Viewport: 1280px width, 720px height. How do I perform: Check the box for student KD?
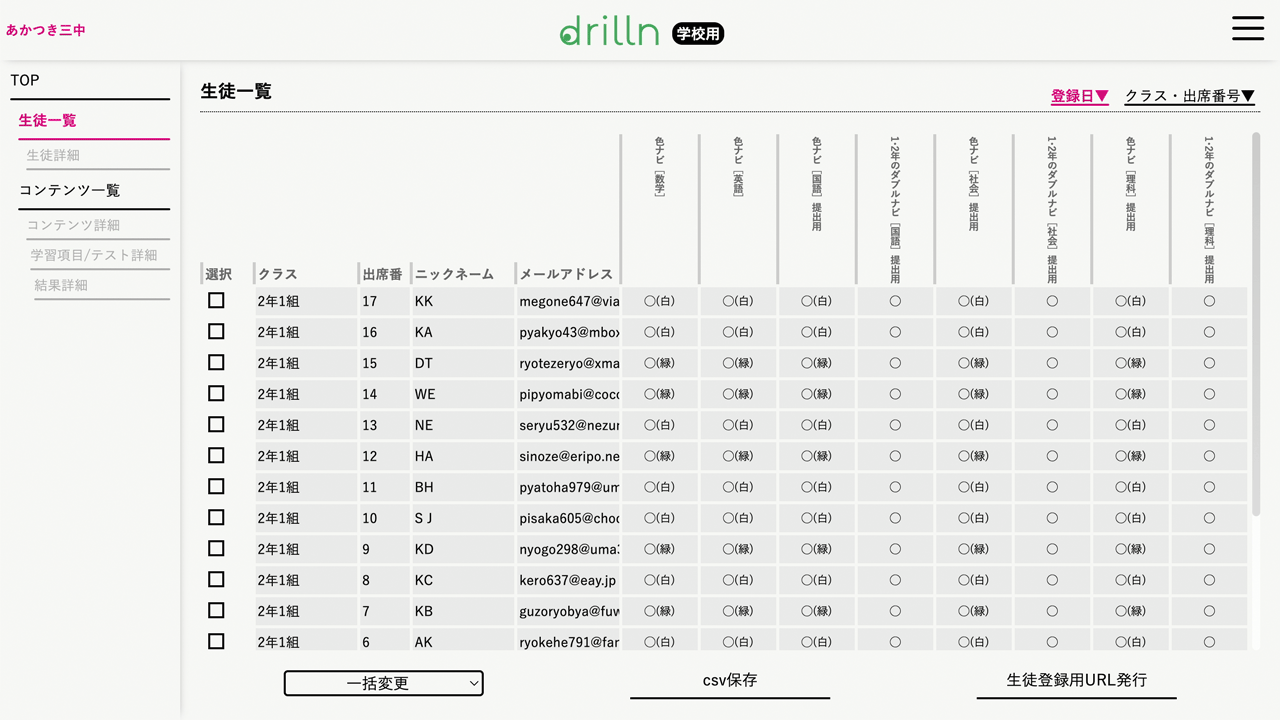[216, 549]
